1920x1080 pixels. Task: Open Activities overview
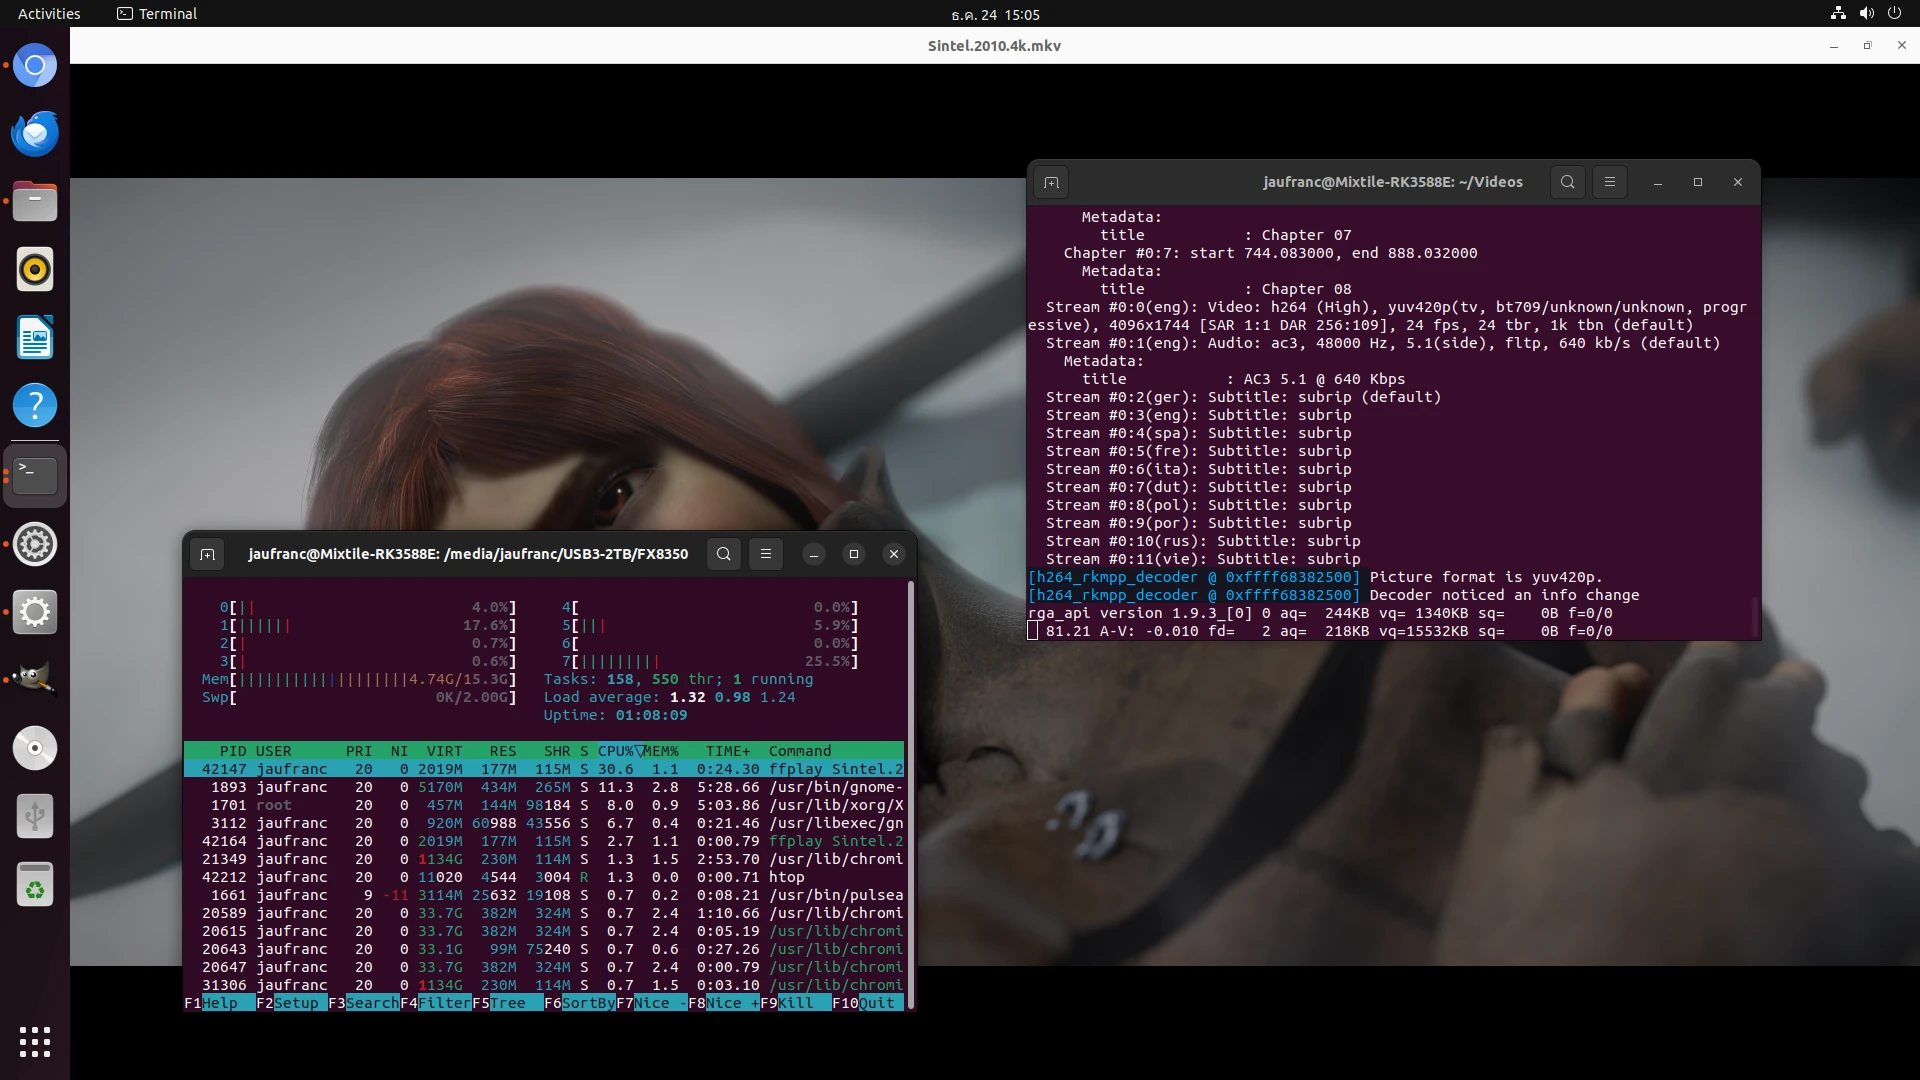coord(49,14)
